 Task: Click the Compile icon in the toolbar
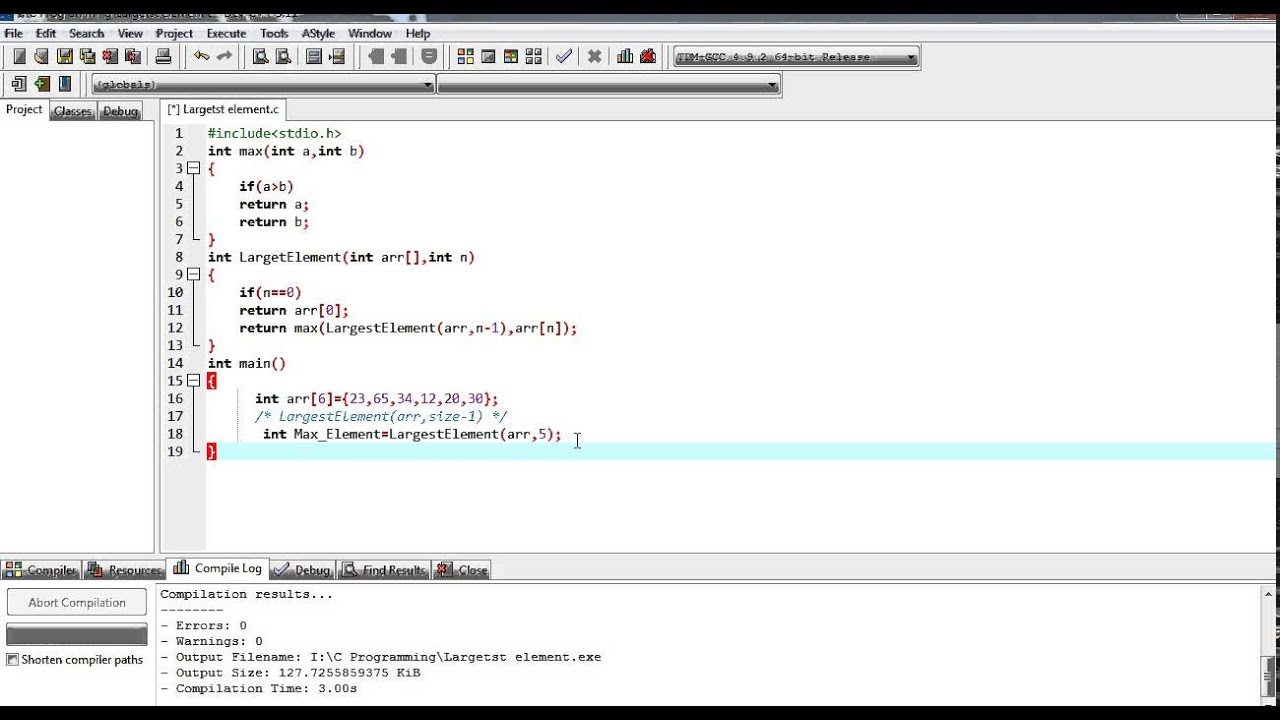click(465, 57)
